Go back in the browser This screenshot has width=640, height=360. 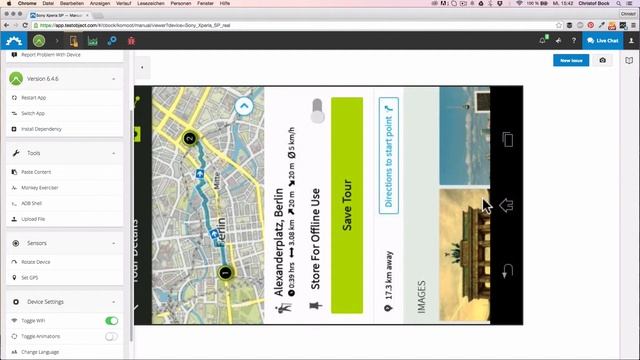[6, 25]
